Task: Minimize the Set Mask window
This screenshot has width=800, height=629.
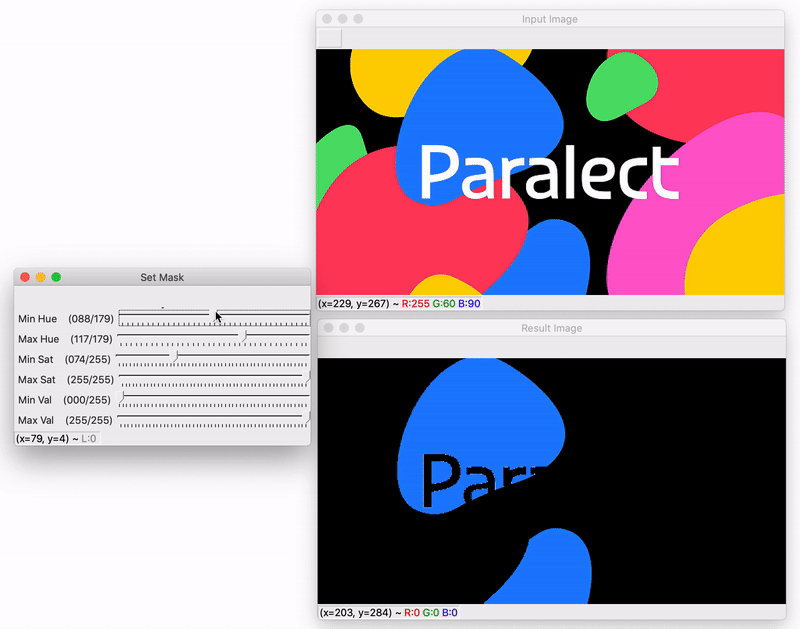Action: [x=40, y=277]
